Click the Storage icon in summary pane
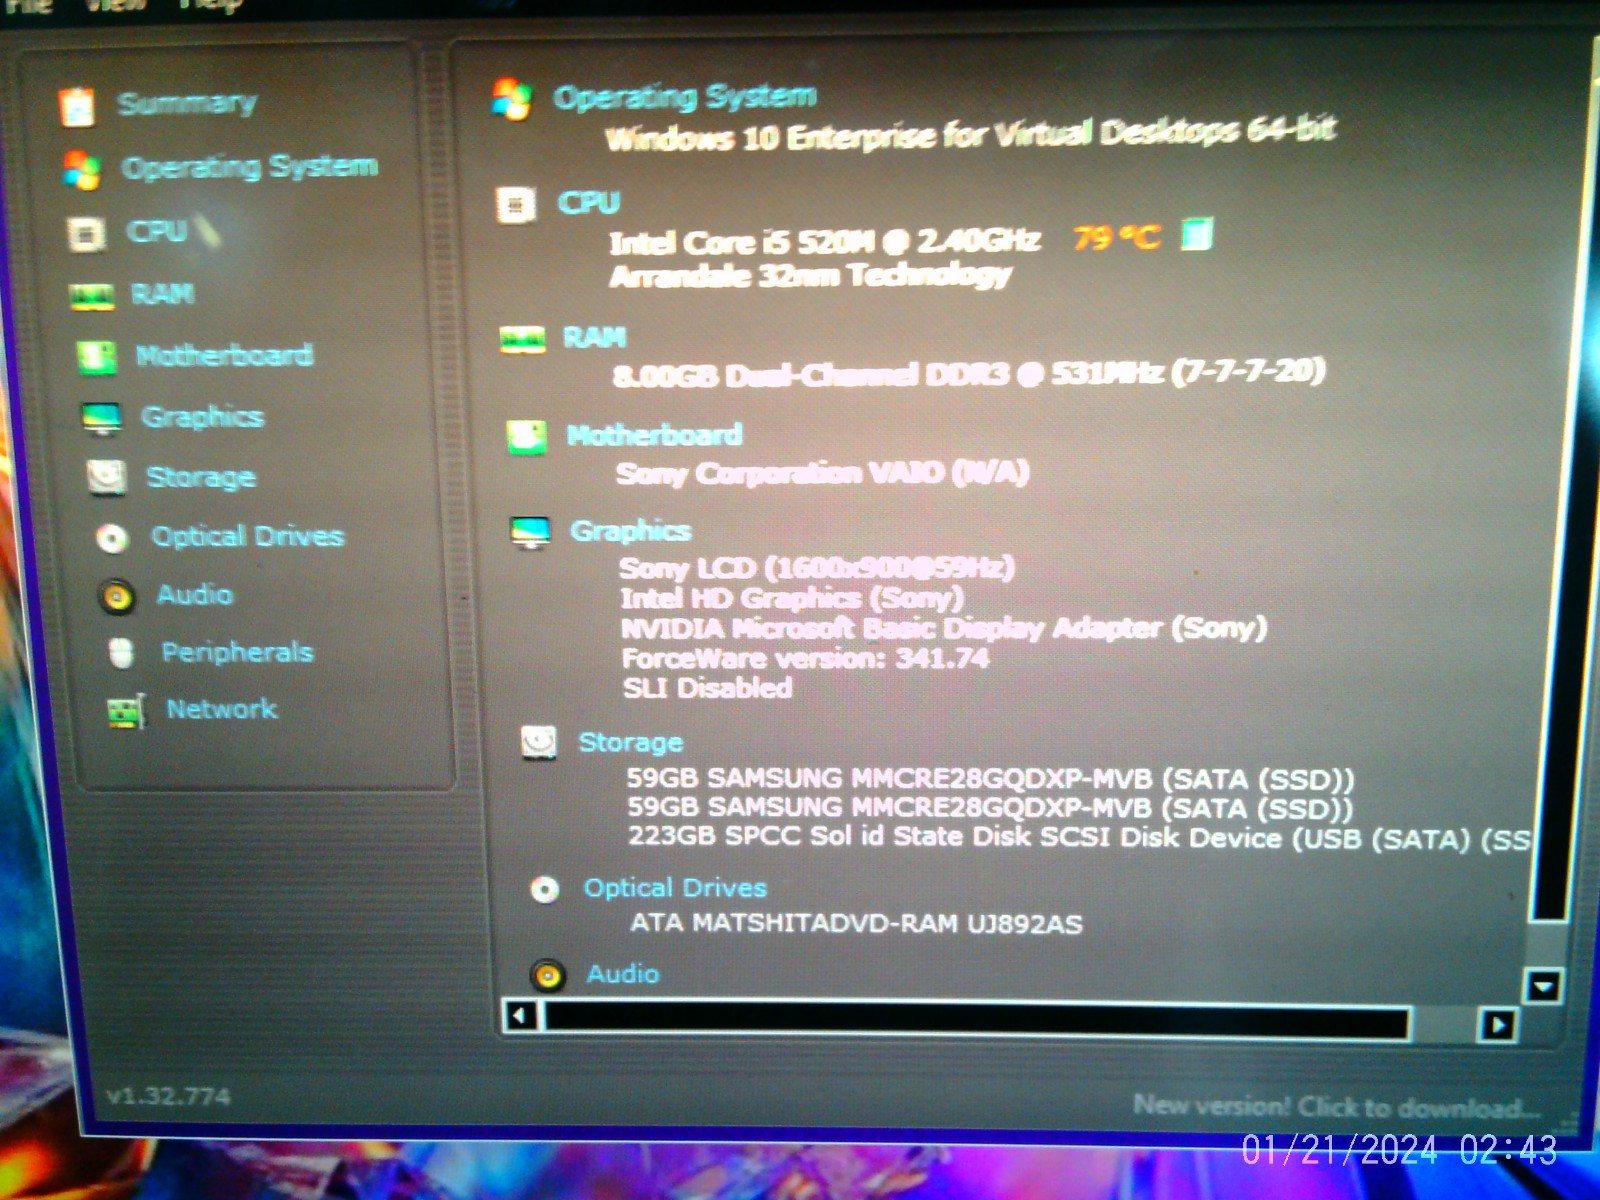Viewport: 1600px width, 1200px height. tap(539, 742)
